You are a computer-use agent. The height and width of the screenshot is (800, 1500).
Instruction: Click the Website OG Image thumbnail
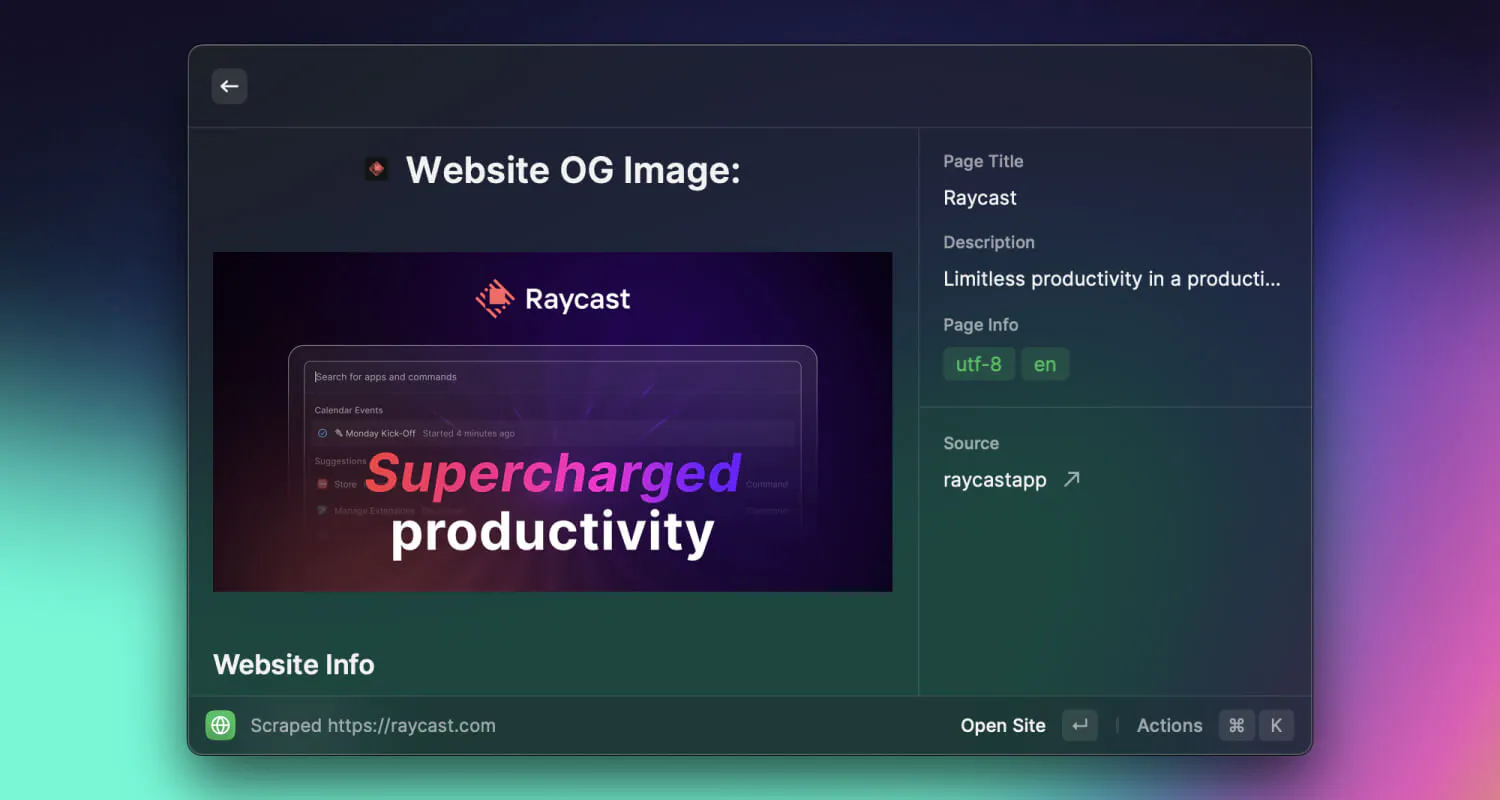pos(553,422)
